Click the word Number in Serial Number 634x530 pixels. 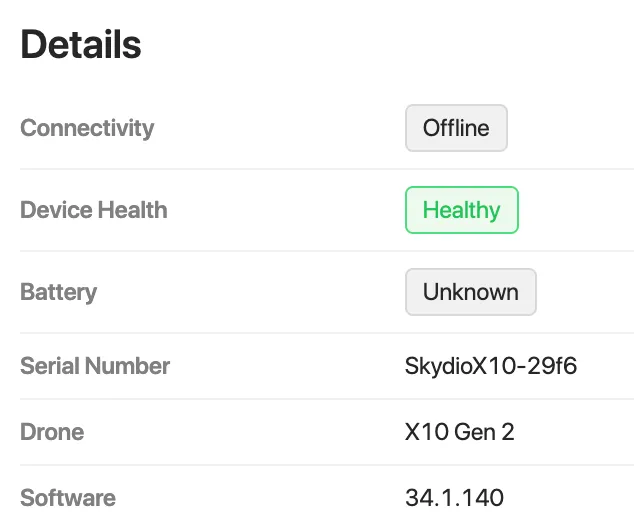[x=127, y=366]
